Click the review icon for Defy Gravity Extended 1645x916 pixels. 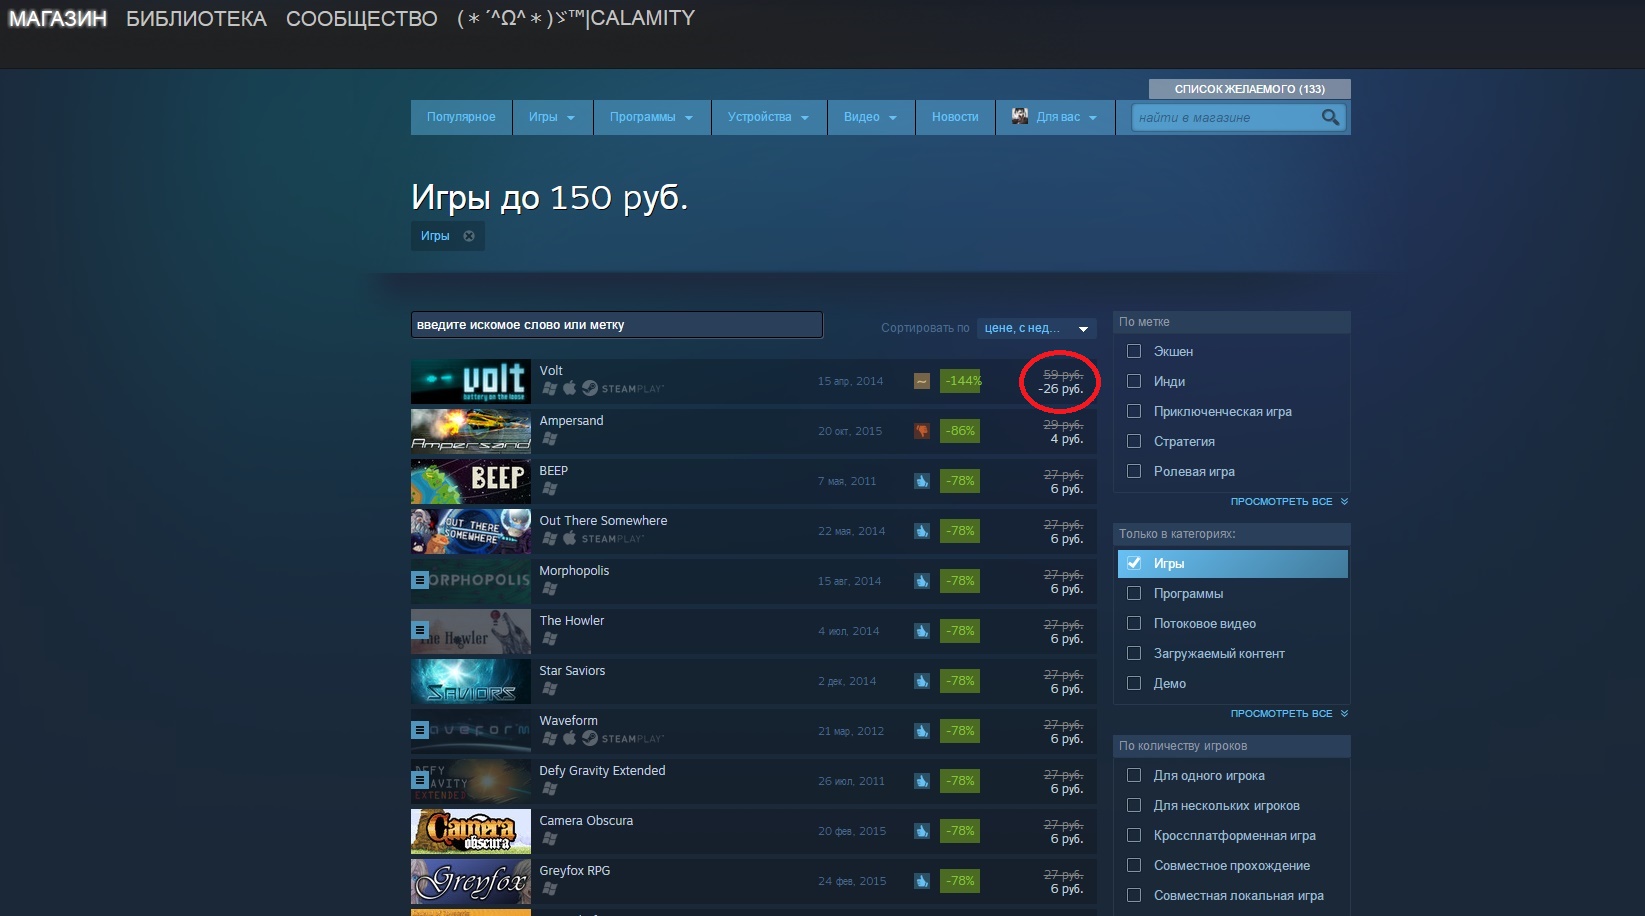point(922,781)
